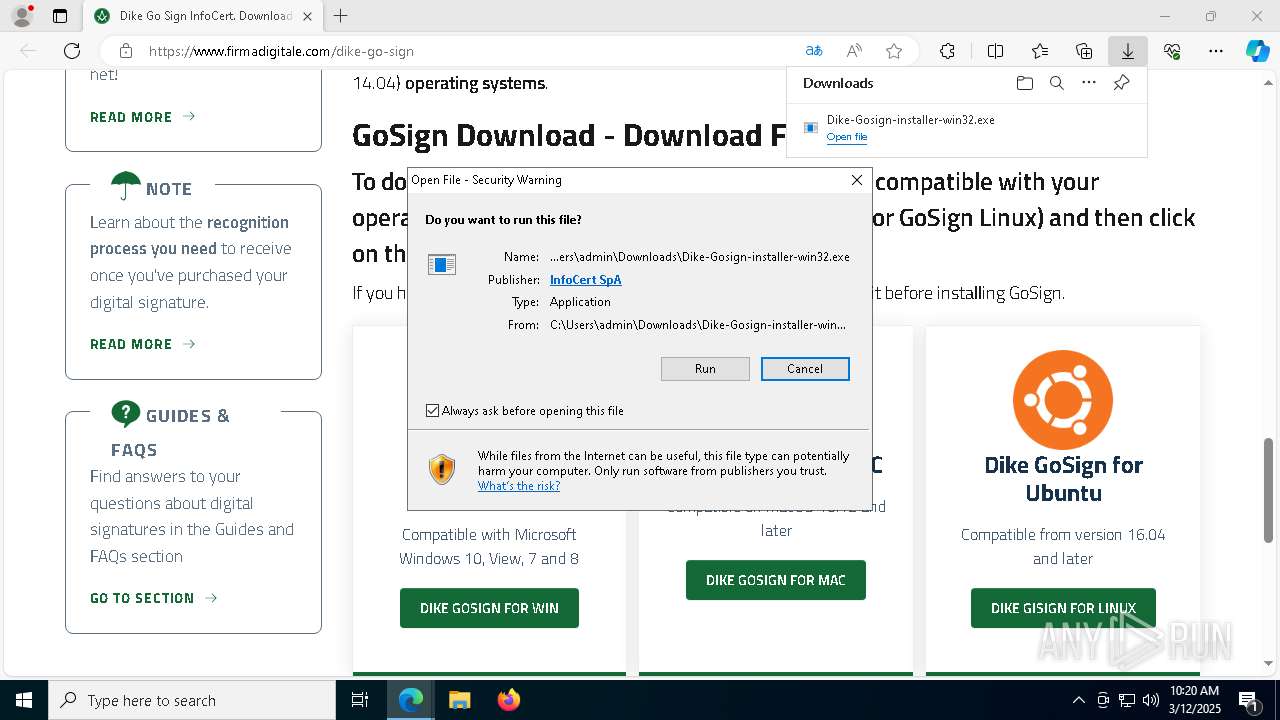Open Edge Settings and more menu
Image resolution: width=1280 pixels, height=720 pixels.
(1216, 51)
